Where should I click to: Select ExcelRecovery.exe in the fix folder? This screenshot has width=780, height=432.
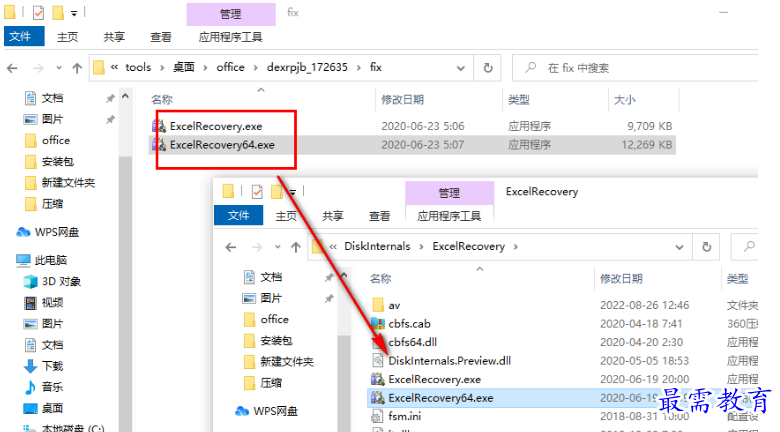[216, 126]
